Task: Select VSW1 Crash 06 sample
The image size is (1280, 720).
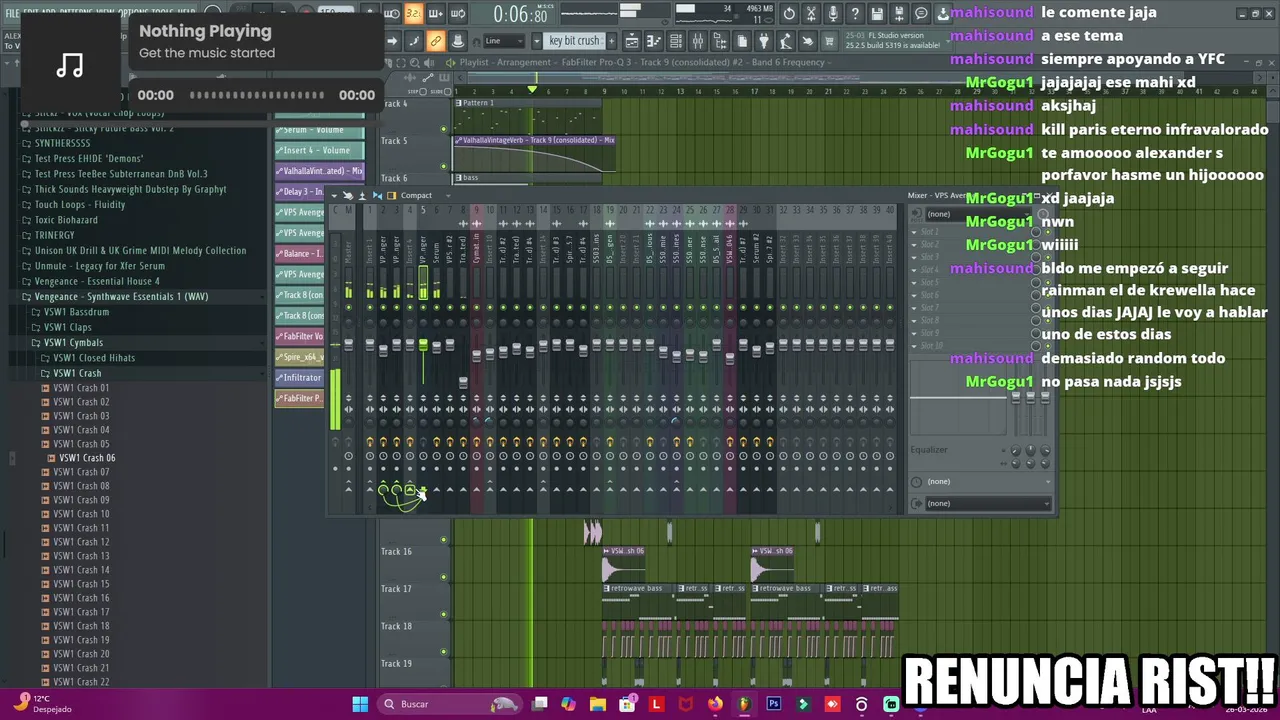Action: (87, 458)
